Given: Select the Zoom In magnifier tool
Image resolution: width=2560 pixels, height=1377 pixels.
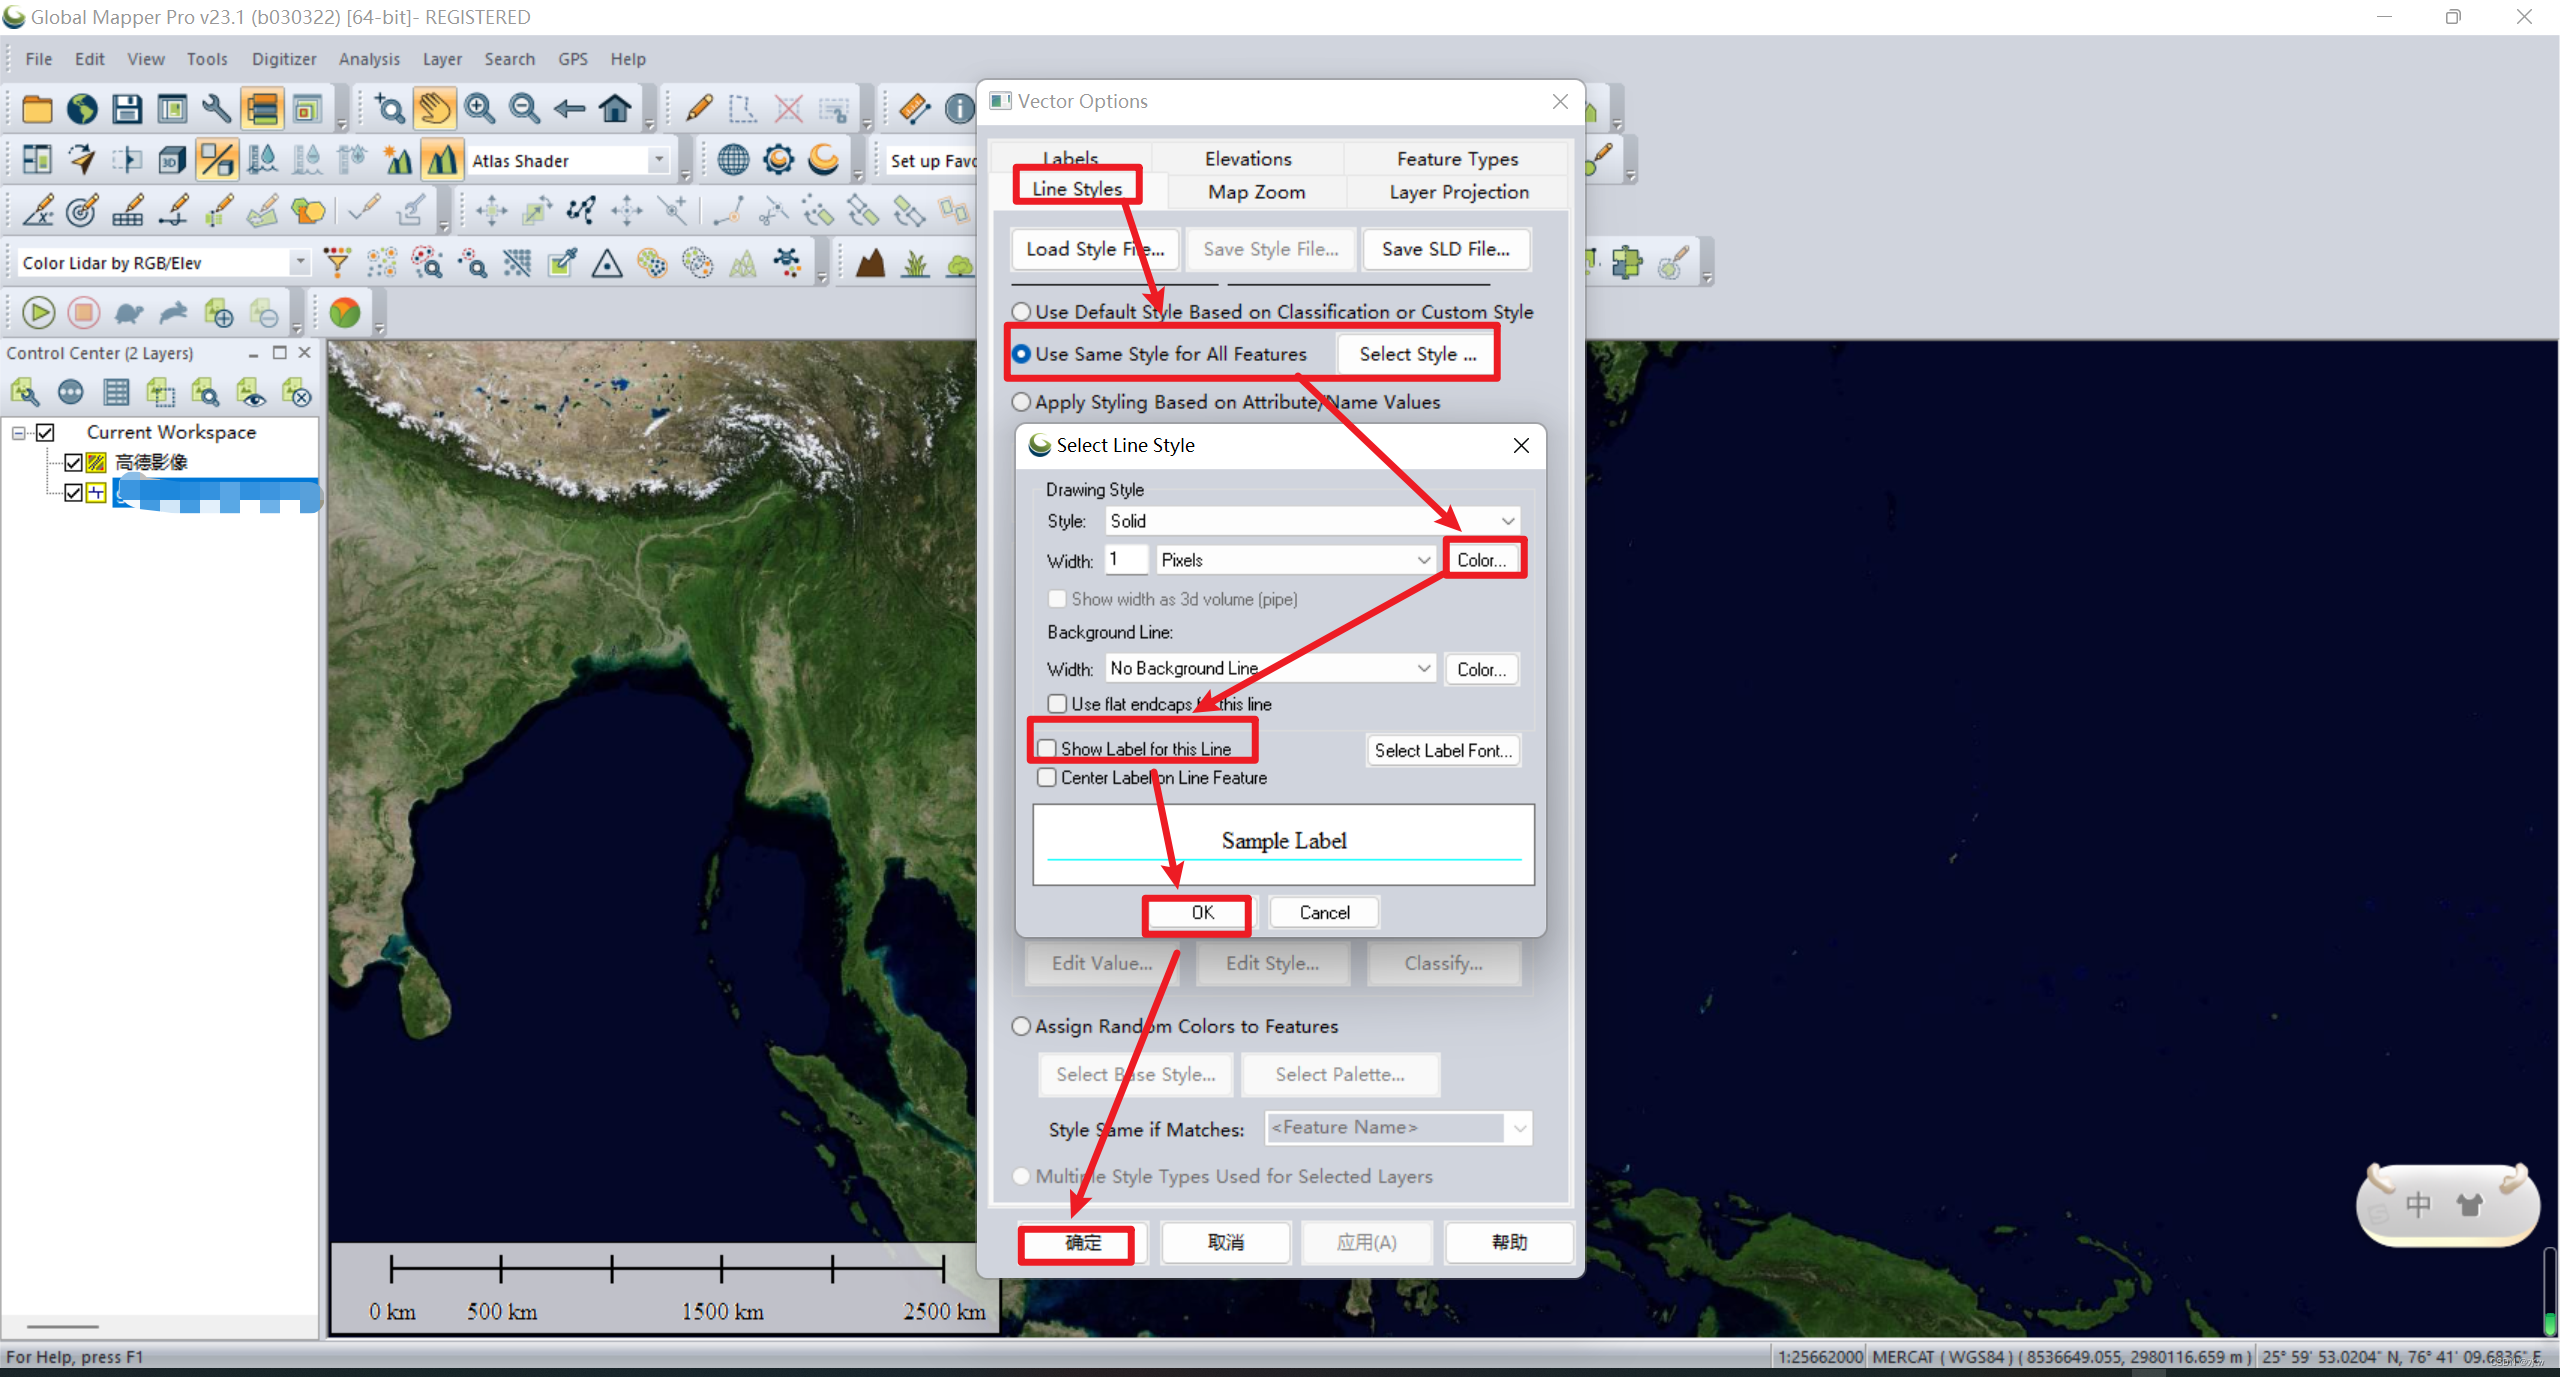Looking at the screenshot, I should point(480,108).
